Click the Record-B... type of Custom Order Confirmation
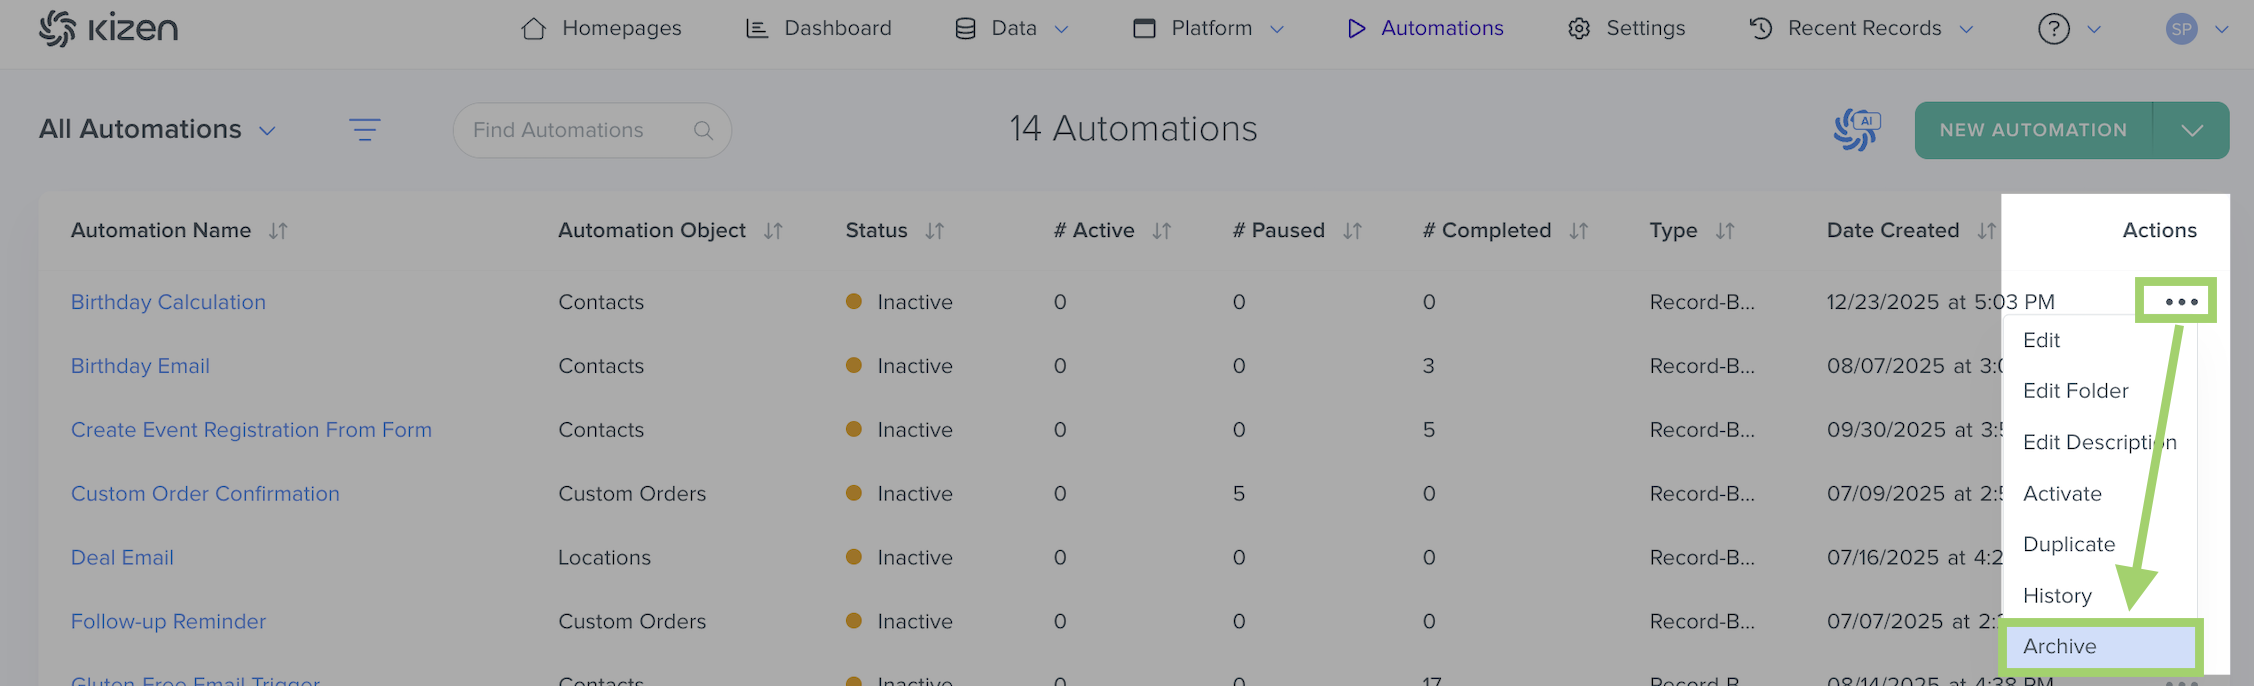Viewport: 2254px width, 686px height. click(1702, 494)
